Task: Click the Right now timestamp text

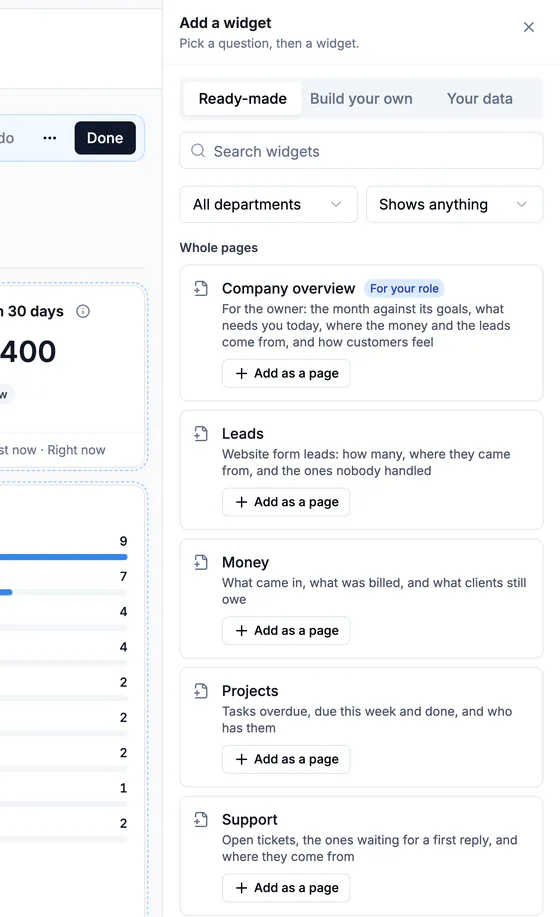Action: [x=77, y=450]
